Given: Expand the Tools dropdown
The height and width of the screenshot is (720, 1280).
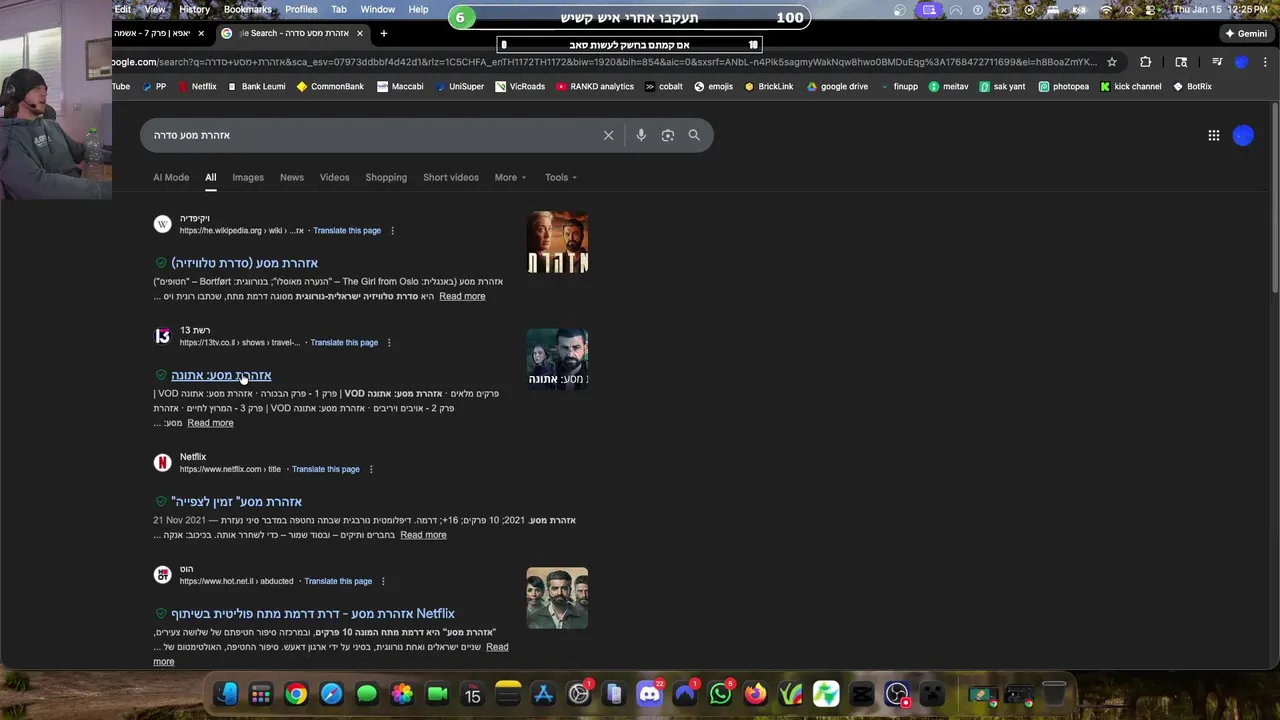Looking at the screenshot, I should (x=560, y=177).
